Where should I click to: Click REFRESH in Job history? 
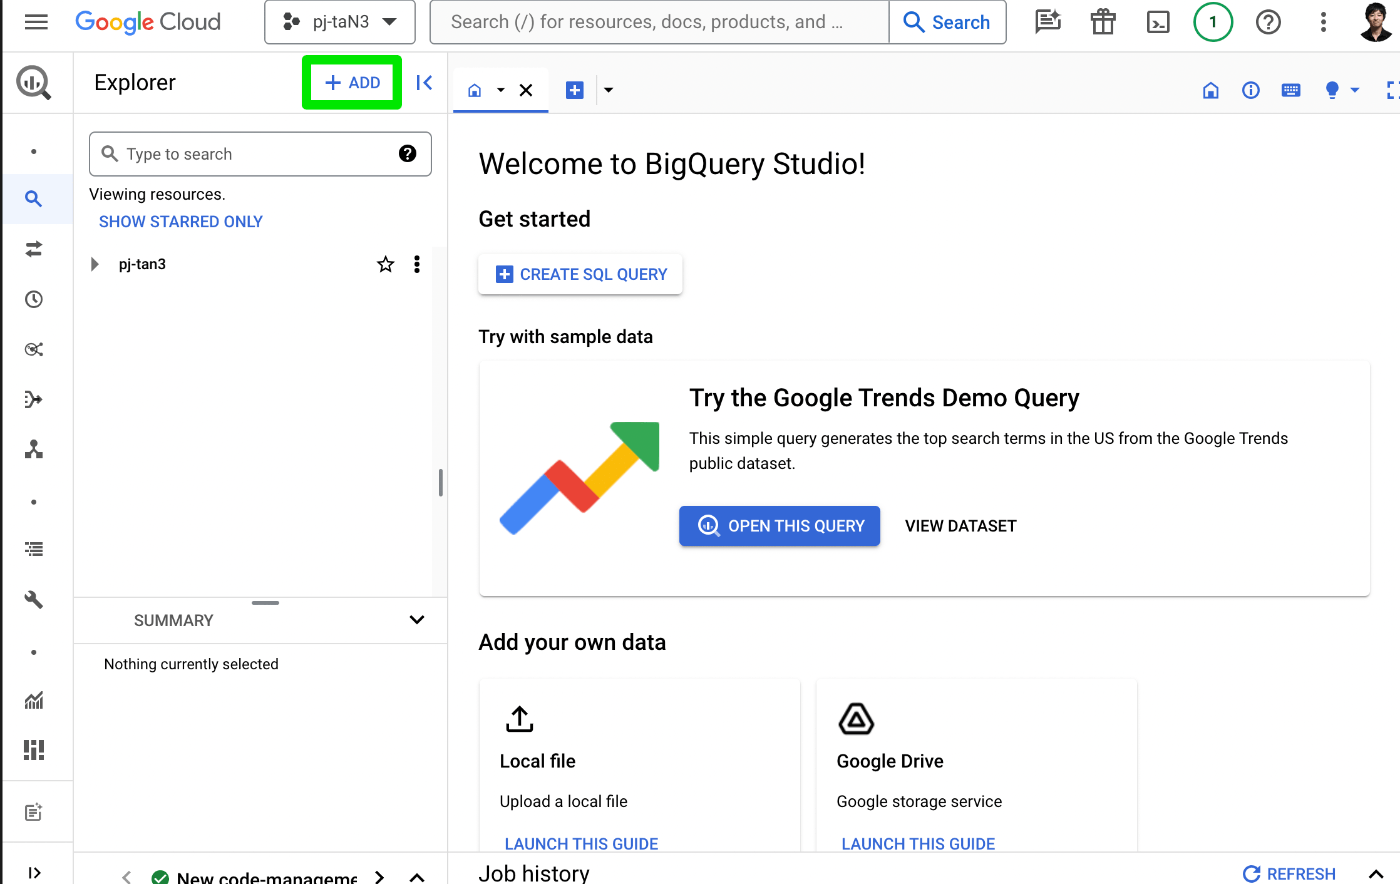point(1289,873)
